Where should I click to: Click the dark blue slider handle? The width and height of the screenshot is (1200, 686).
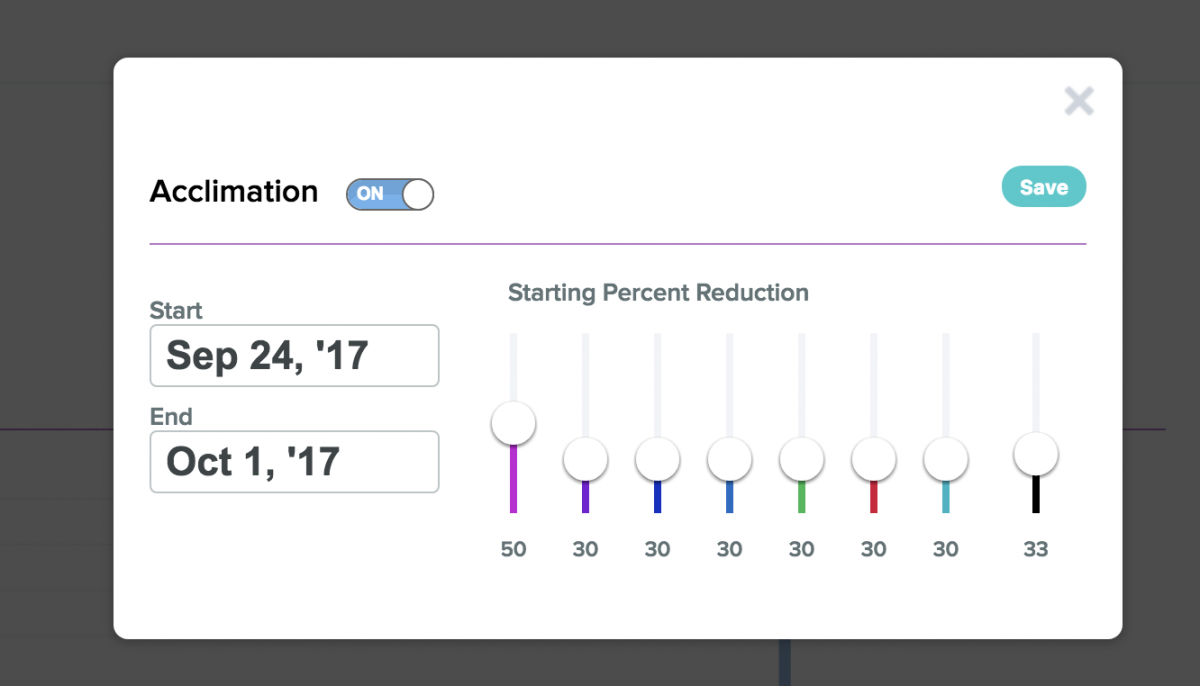tap(657, 460)
